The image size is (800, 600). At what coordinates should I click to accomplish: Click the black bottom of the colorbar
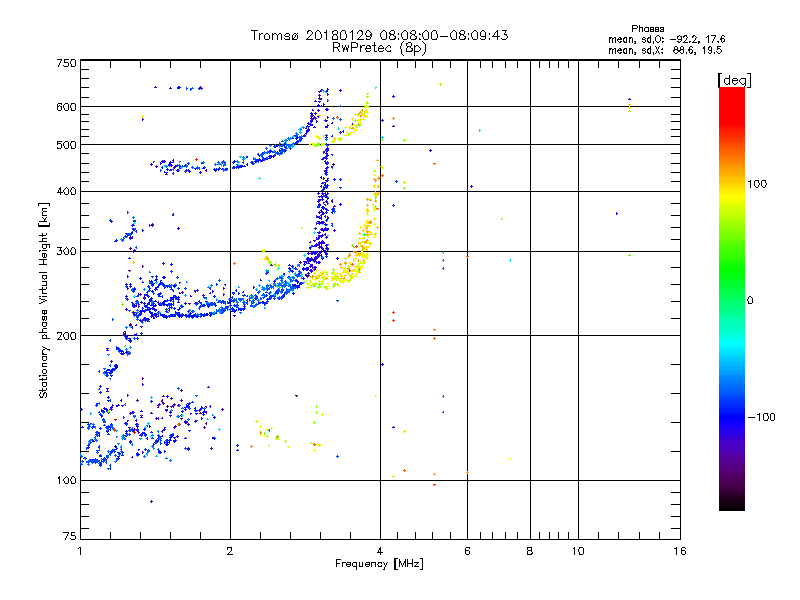click(732, 503)
